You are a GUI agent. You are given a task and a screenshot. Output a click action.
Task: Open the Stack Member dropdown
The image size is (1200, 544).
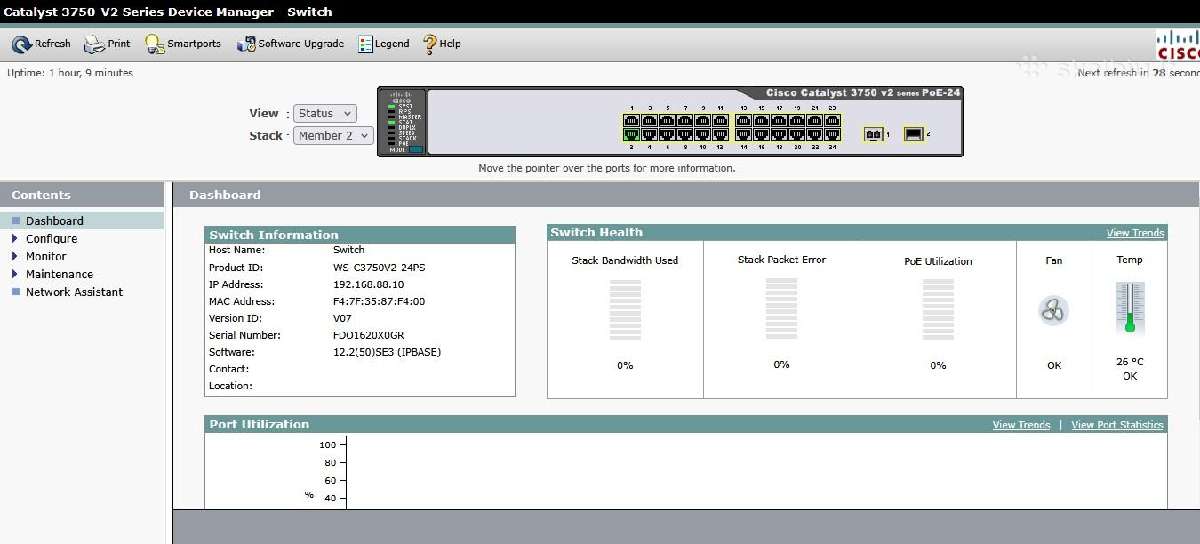tap(333, 135)
